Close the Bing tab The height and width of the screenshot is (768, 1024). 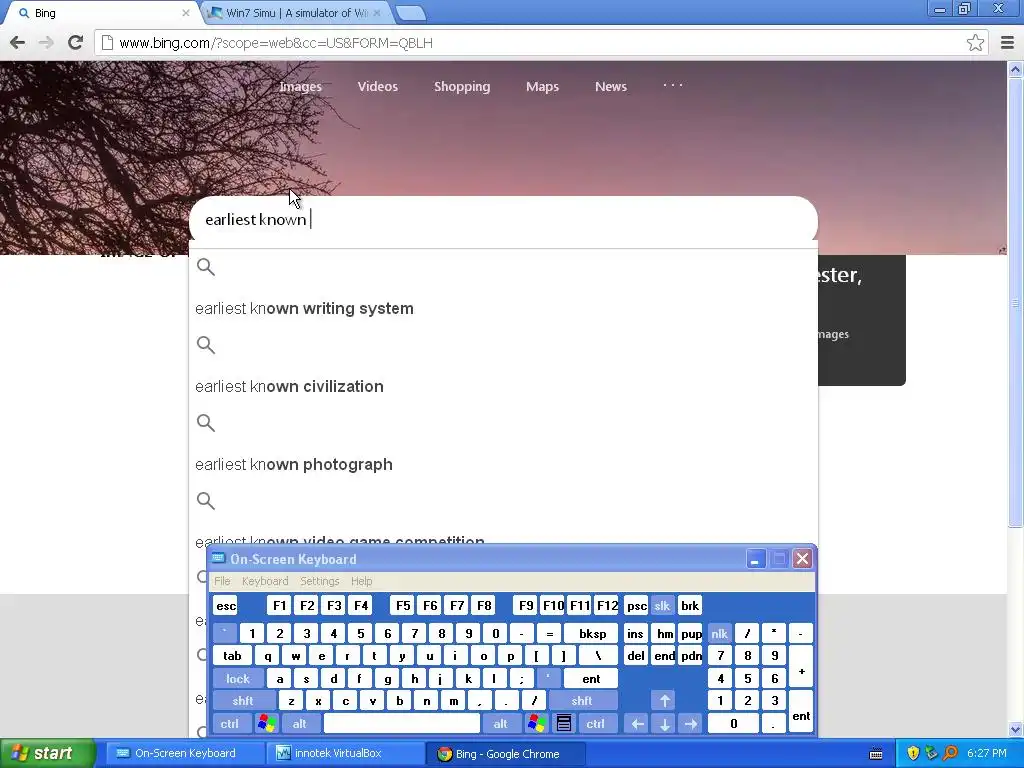[x=185, y=12]
